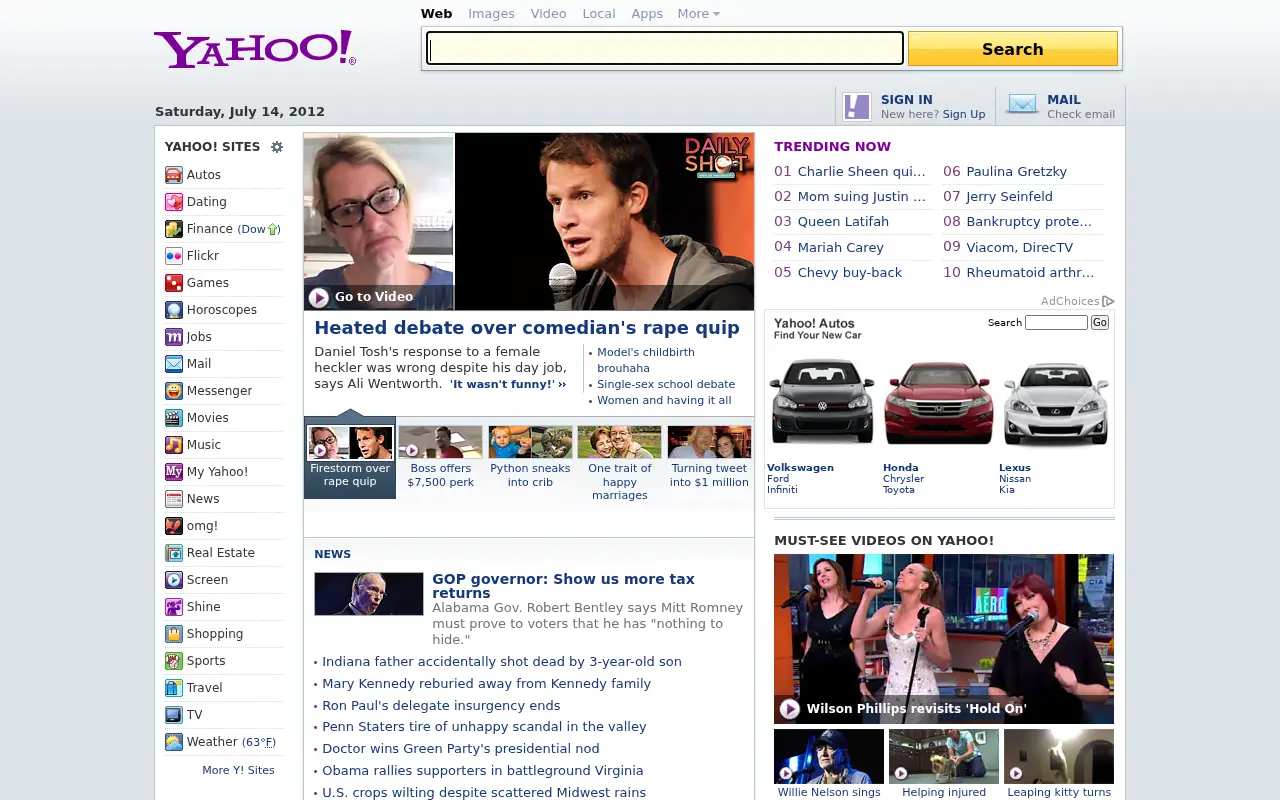Click the Music note icon

pyautogui.click(x=174, y=445)
